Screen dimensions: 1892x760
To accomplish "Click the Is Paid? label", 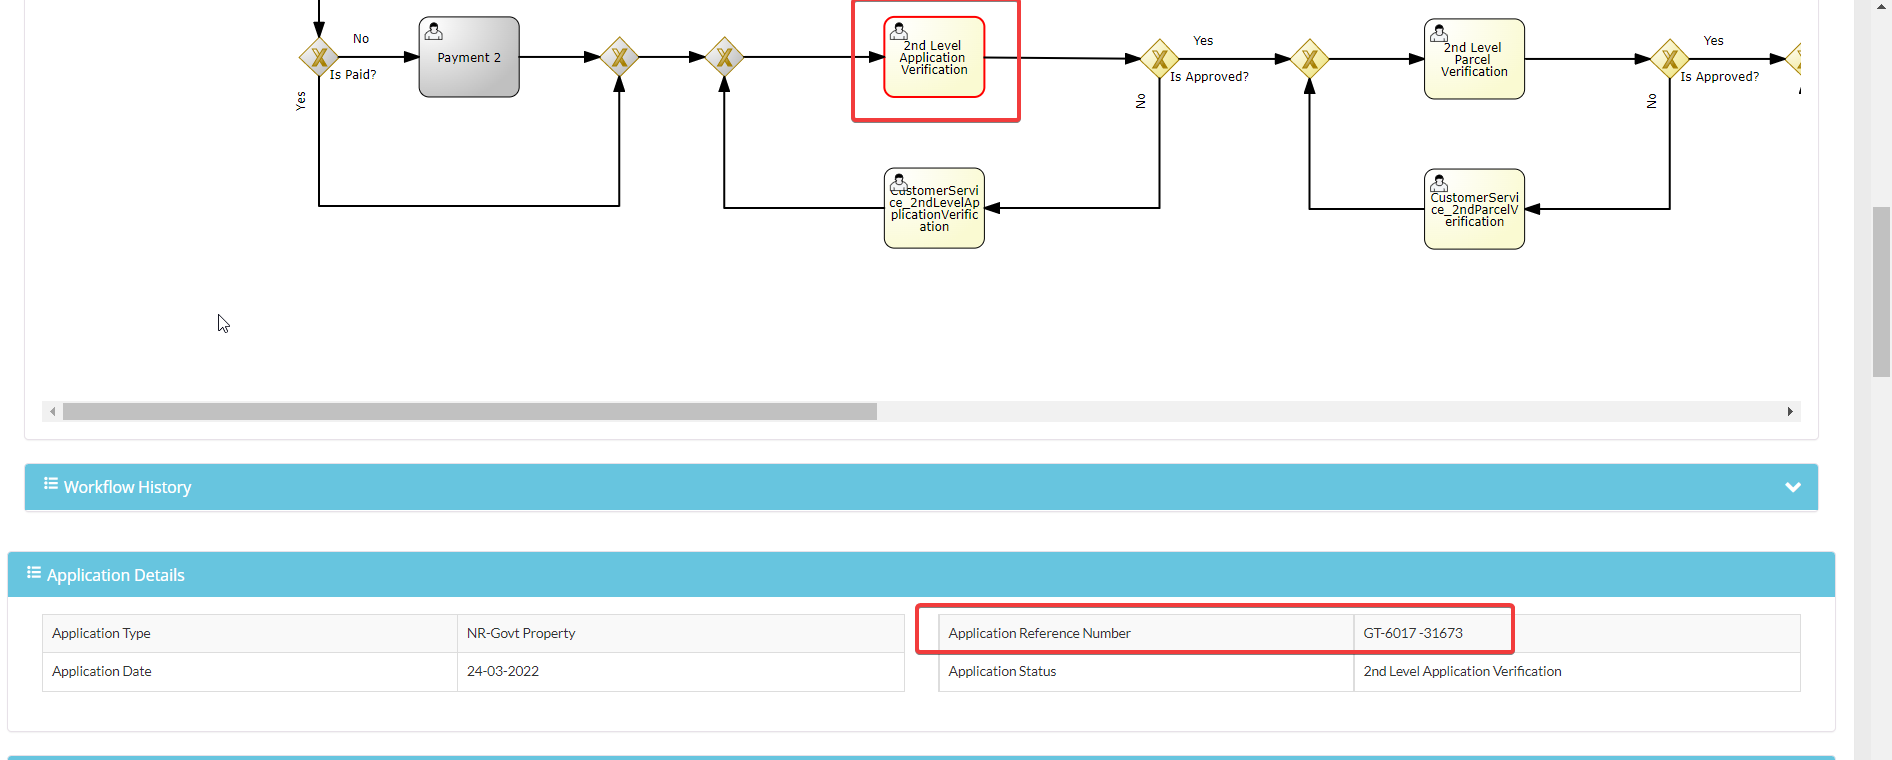I will [x=353, y=75].
